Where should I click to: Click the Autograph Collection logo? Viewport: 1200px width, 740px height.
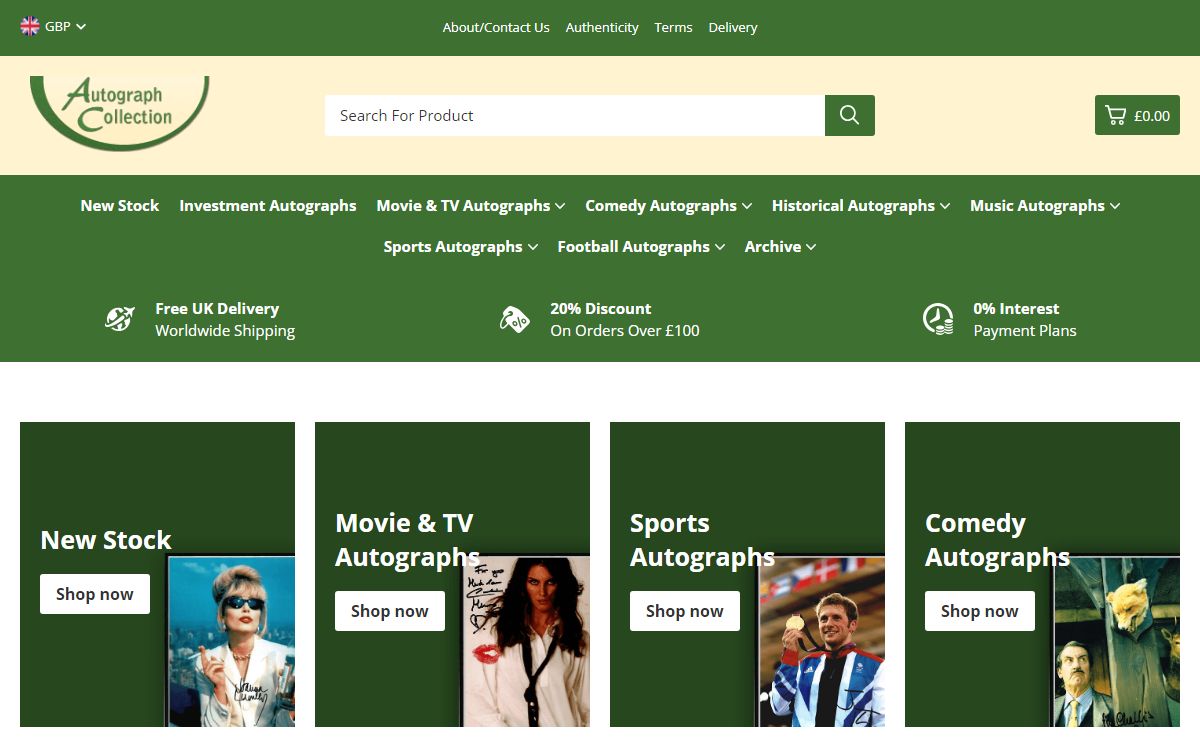(120, 113)
